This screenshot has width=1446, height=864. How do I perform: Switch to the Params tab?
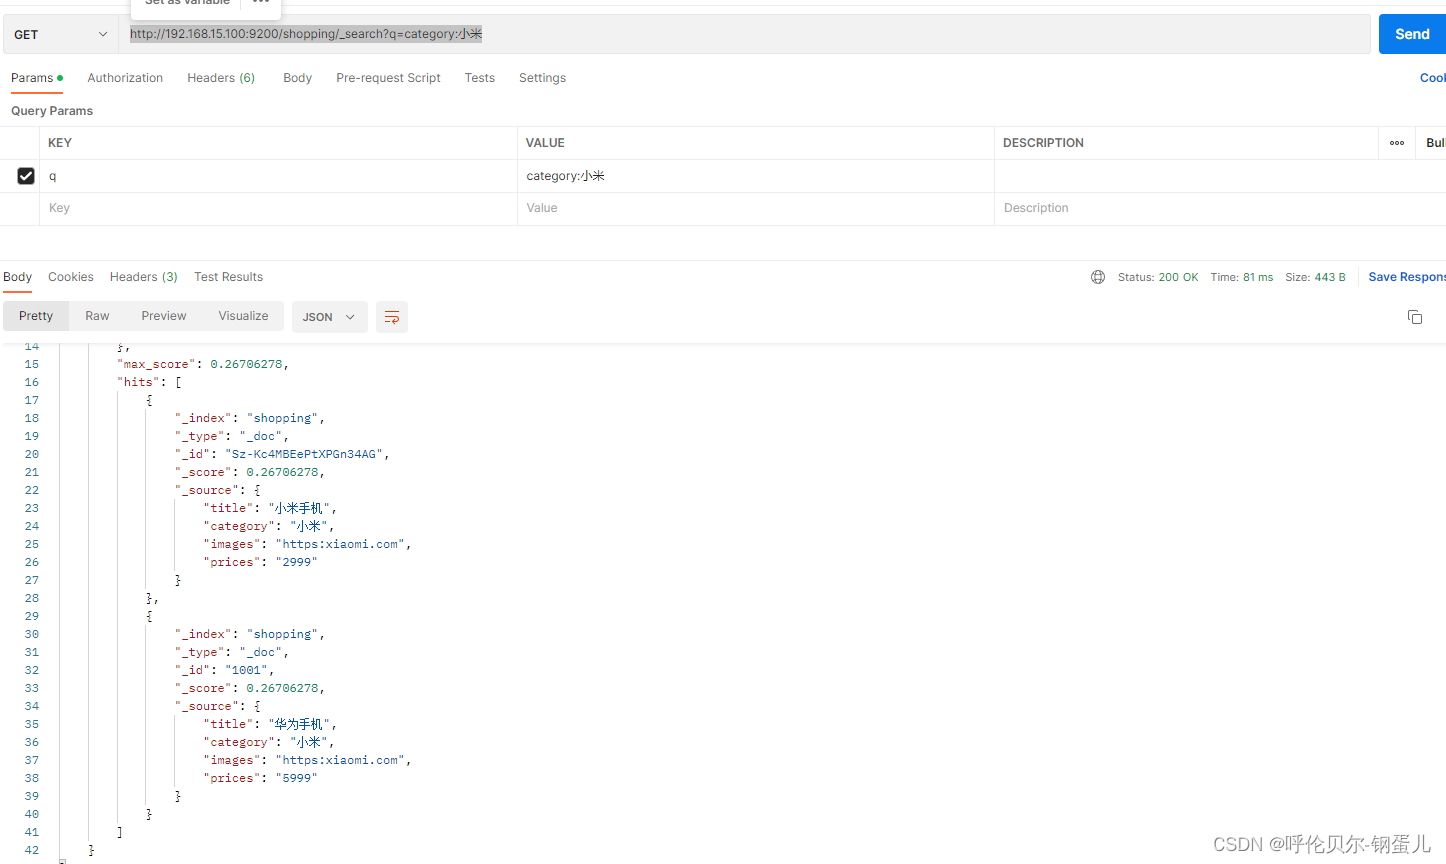click(37, 78)
